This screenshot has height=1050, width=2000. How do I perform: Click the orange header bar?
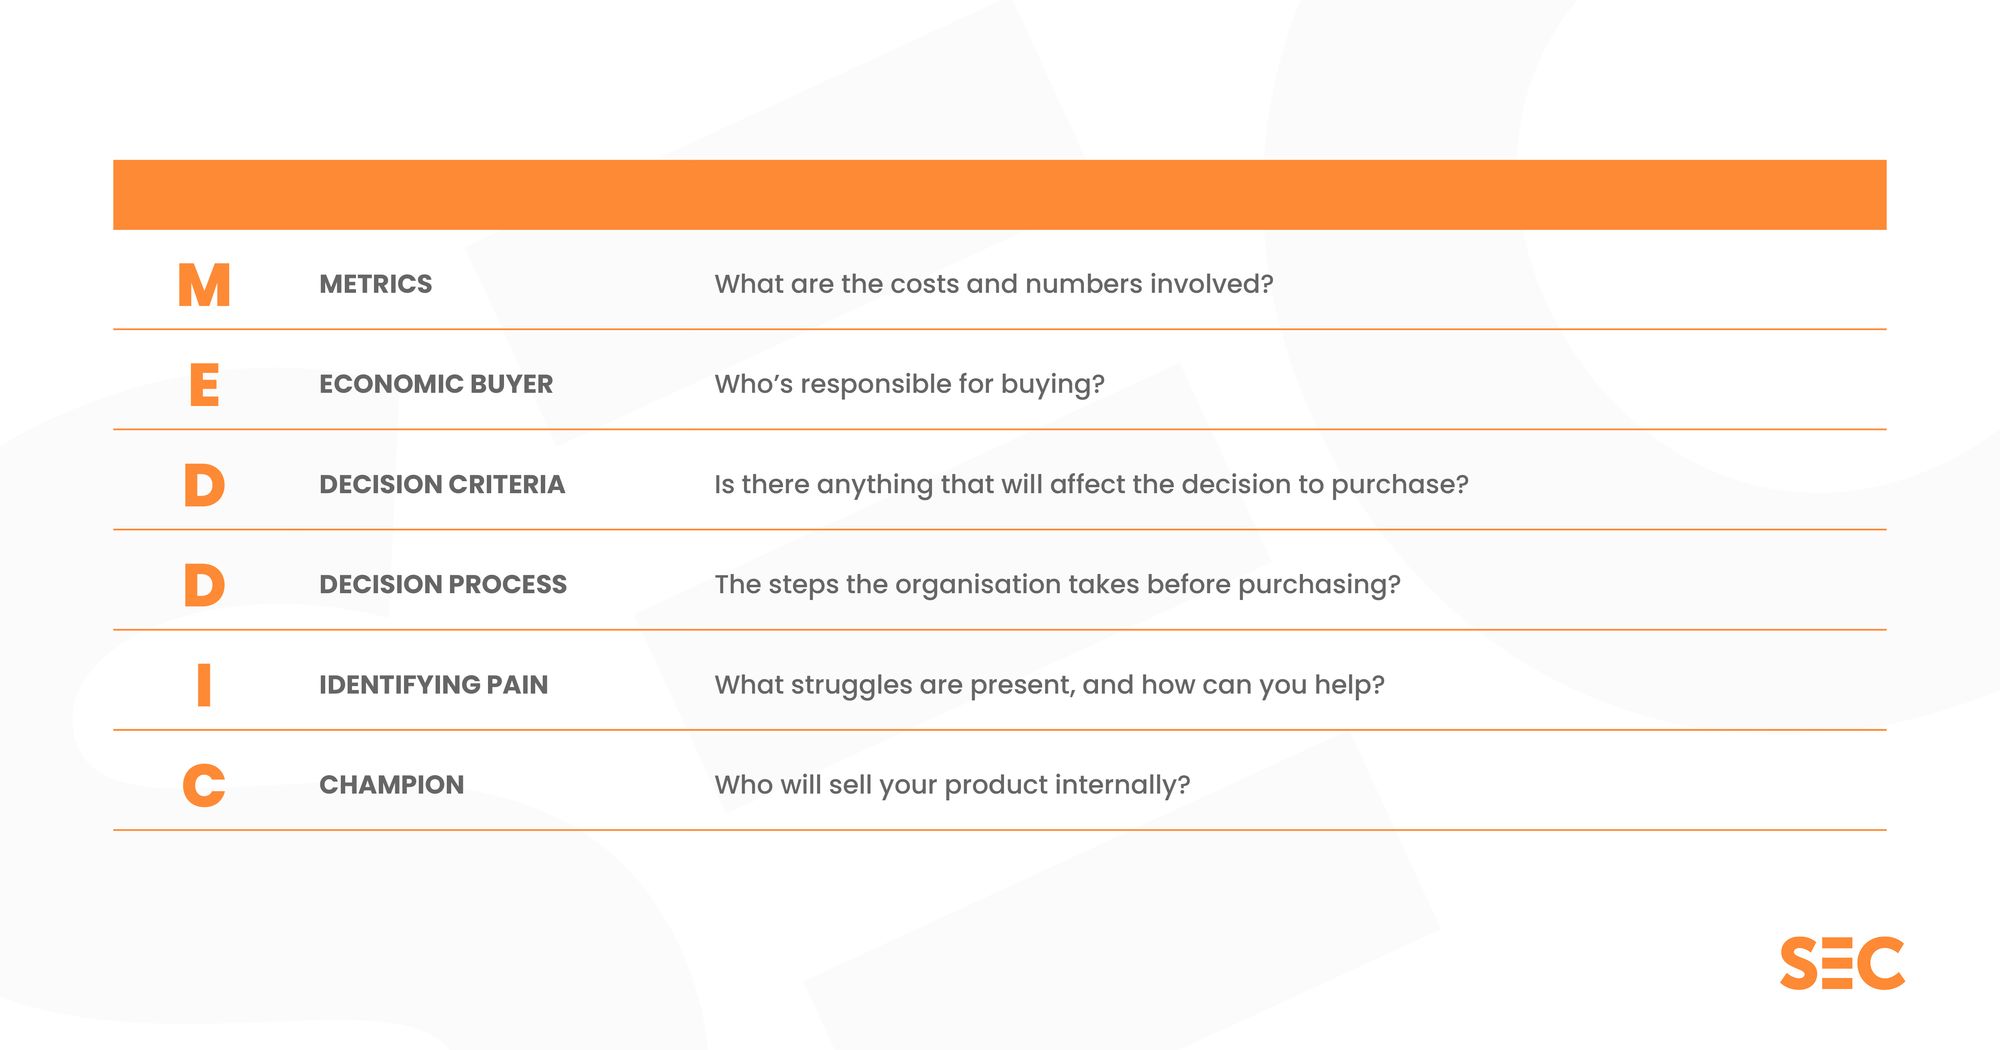(1000, 195)
